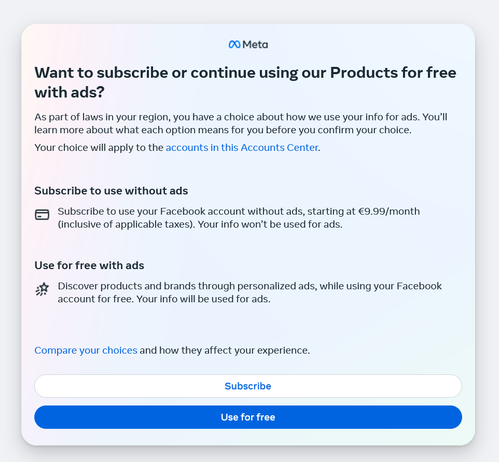Click the Use for free with ads heading
This screenshot has width=499, height=462.
(x=89, y=265)
